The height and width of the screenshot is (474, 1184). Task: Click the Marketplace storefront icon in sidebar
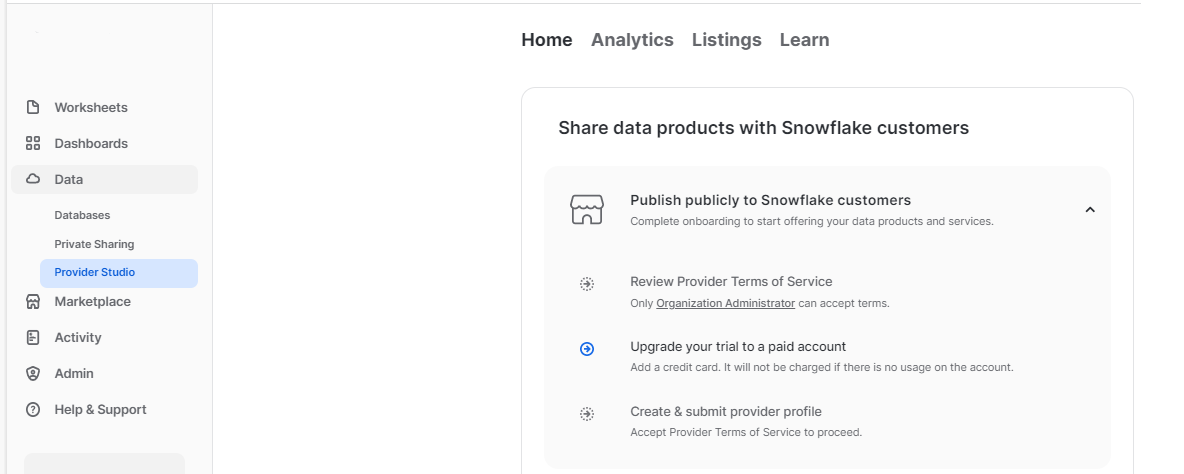pos(33,301)
